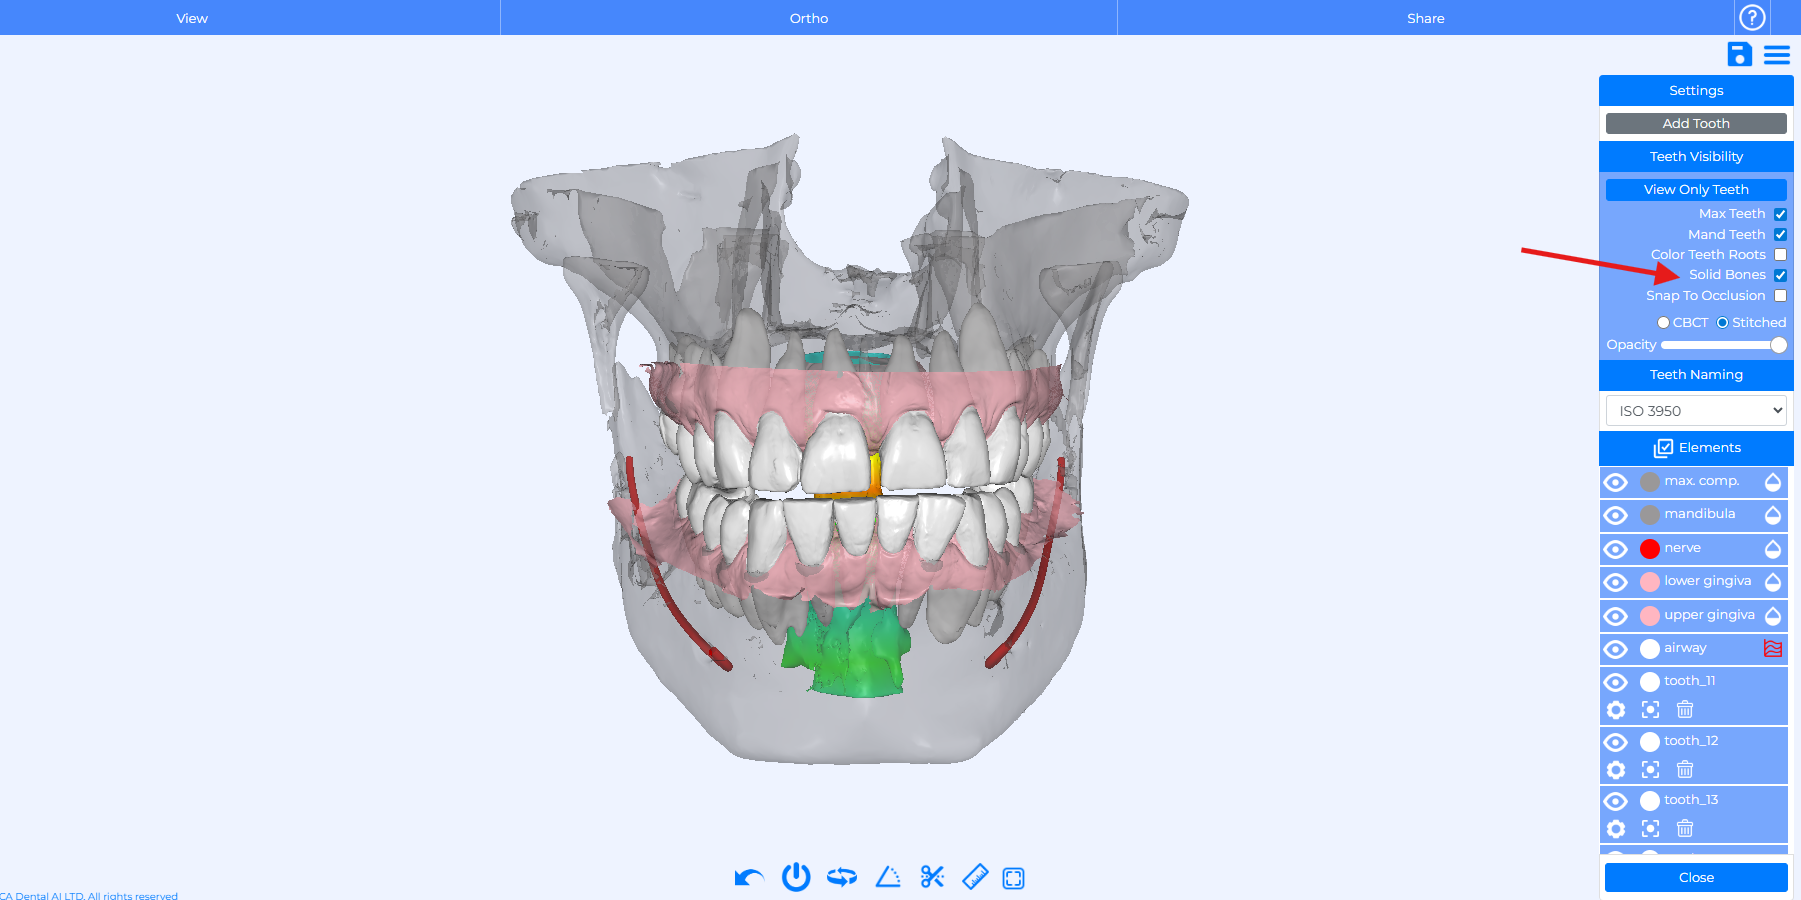
Task: Activate the ruler measurement tool
Action: click(975, 878)
